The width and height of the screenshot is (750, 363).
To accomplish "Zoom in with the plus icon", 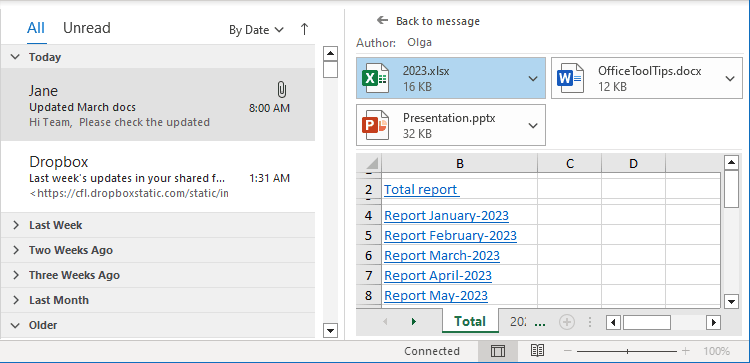I will pyautogui.click(x=685, y=351).
